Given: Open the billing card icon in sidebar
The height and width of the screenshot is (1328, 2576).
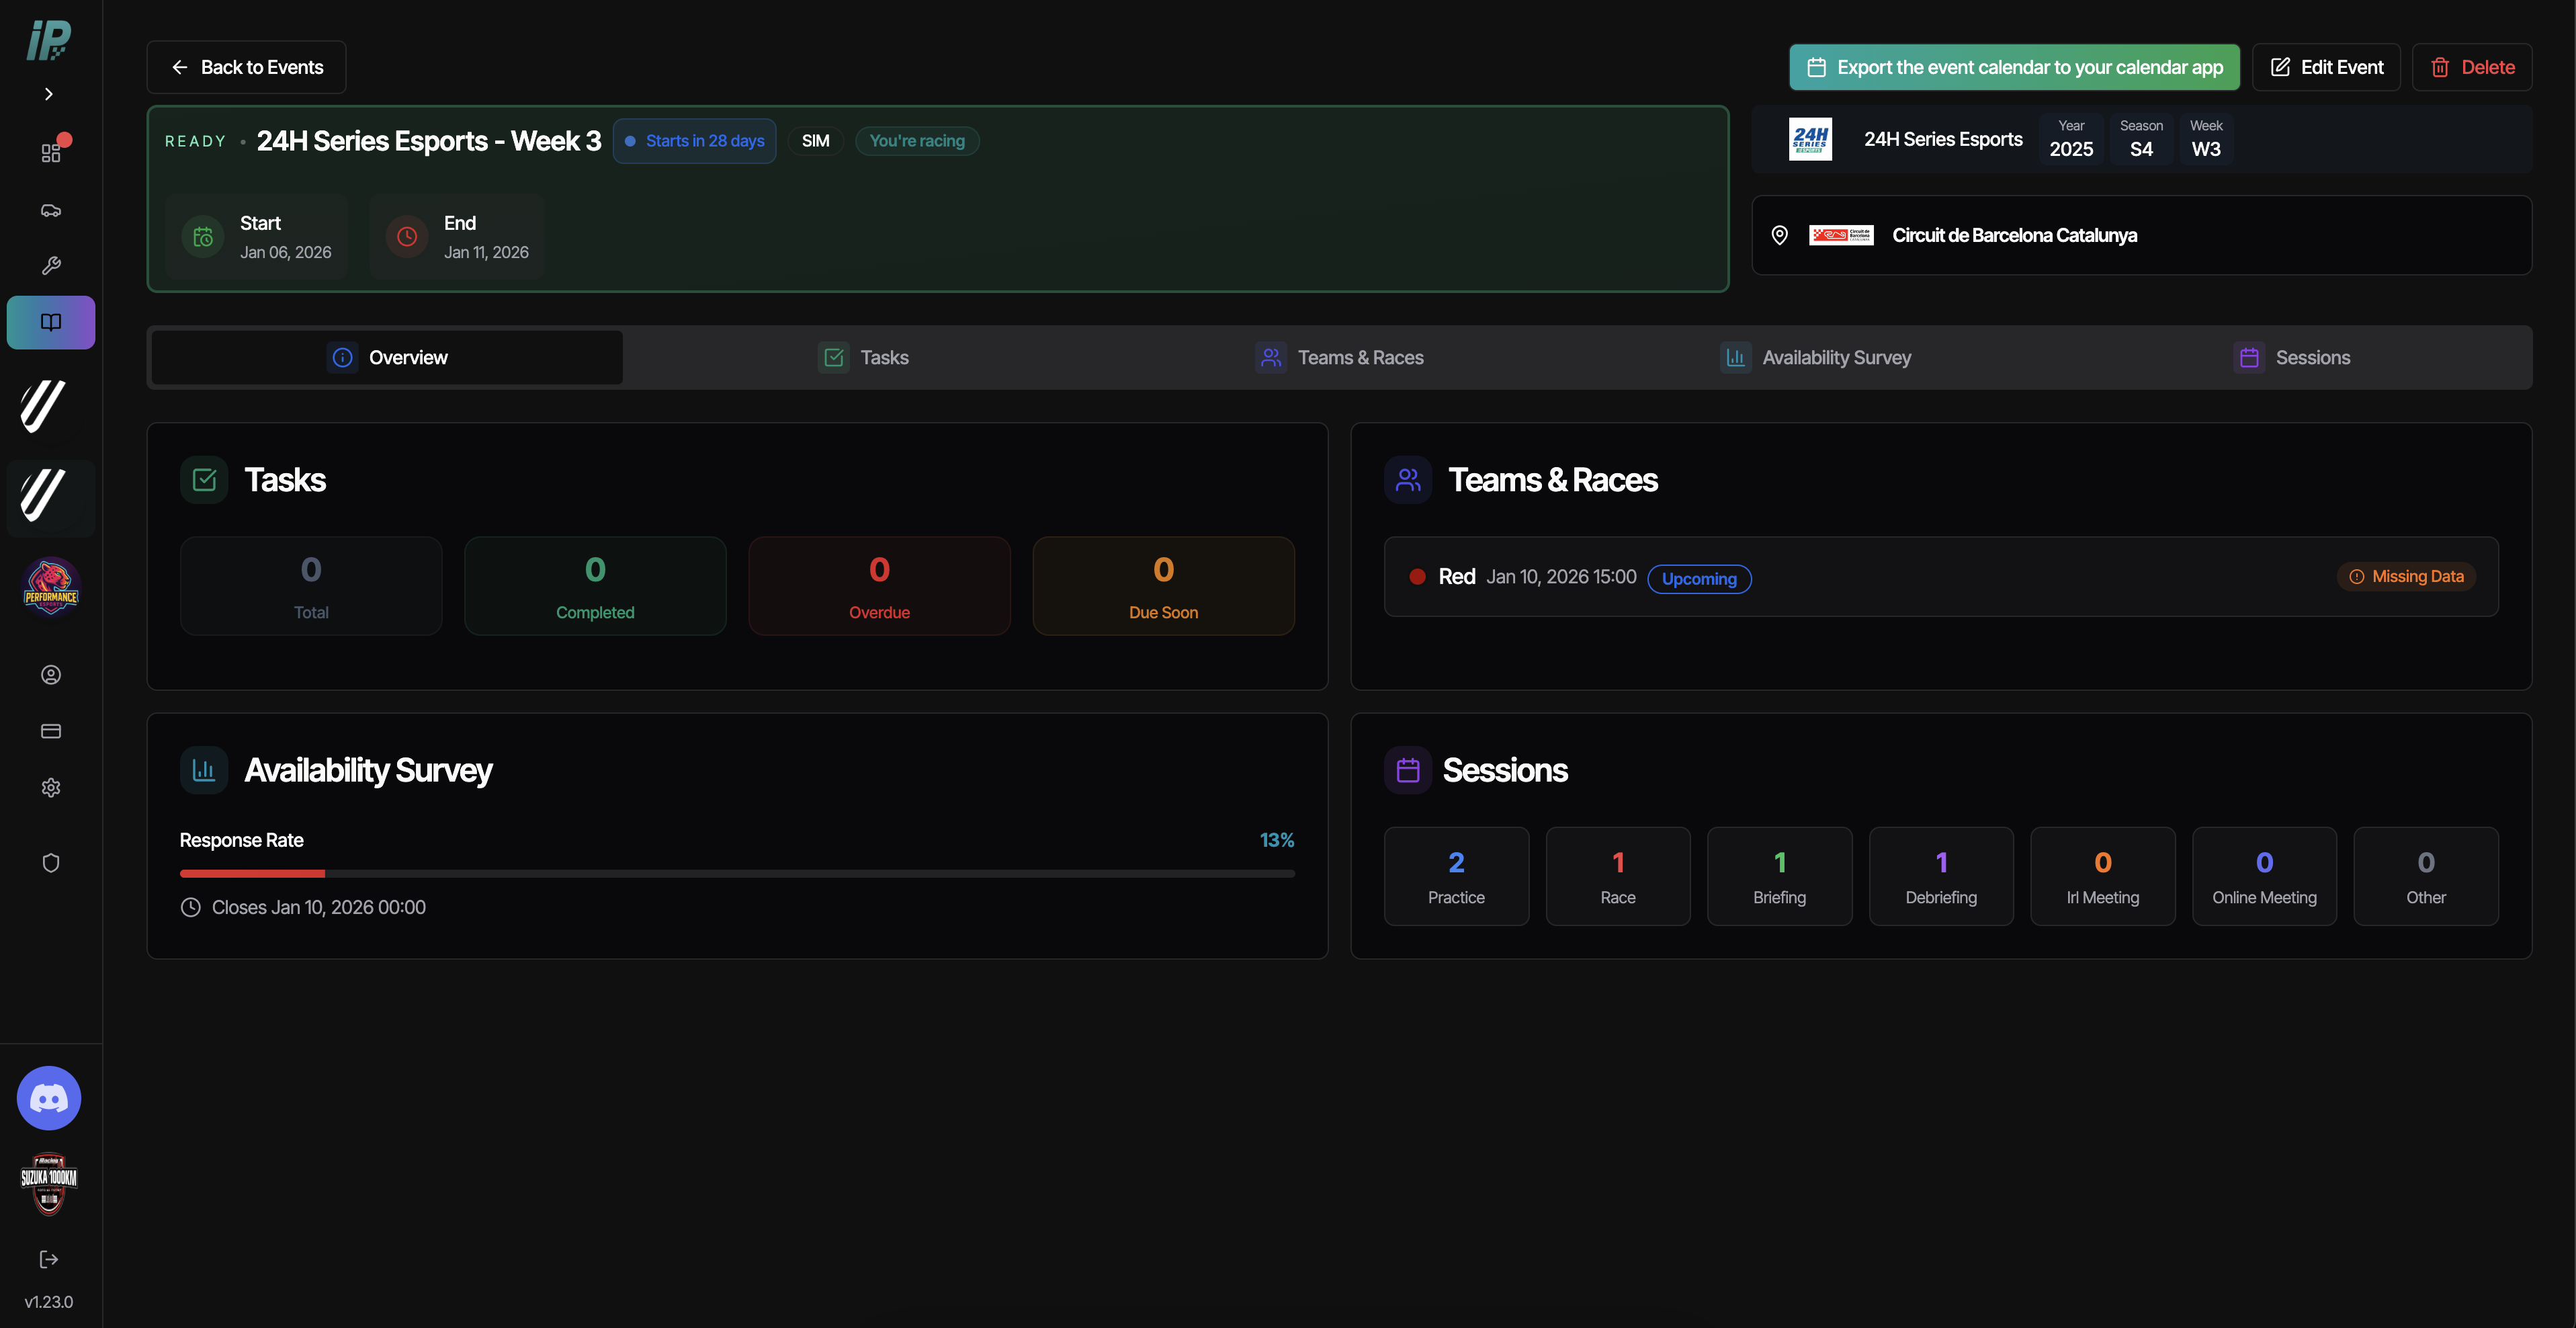Looking at the screenshot, I should (51, 731).
